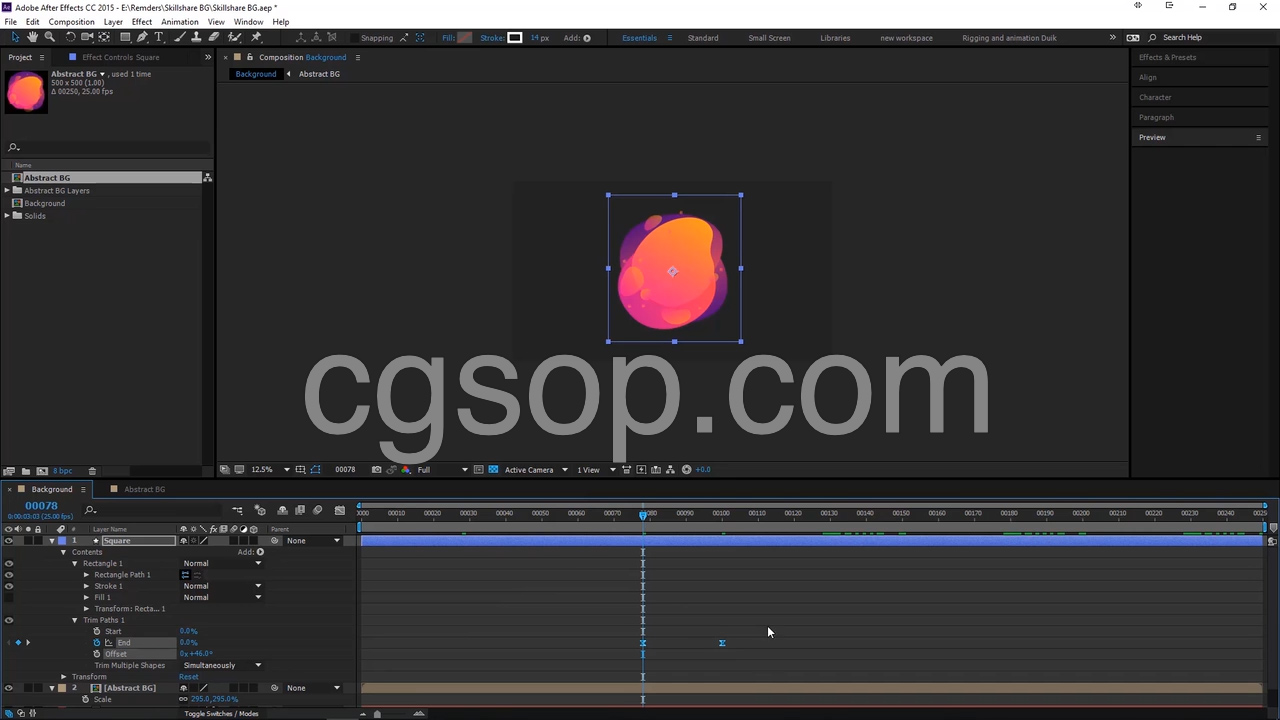The width and height of the screenshot is (1280, 720).
Task: Click Reset for the Transform group
Action: click(x=189, y=677)
